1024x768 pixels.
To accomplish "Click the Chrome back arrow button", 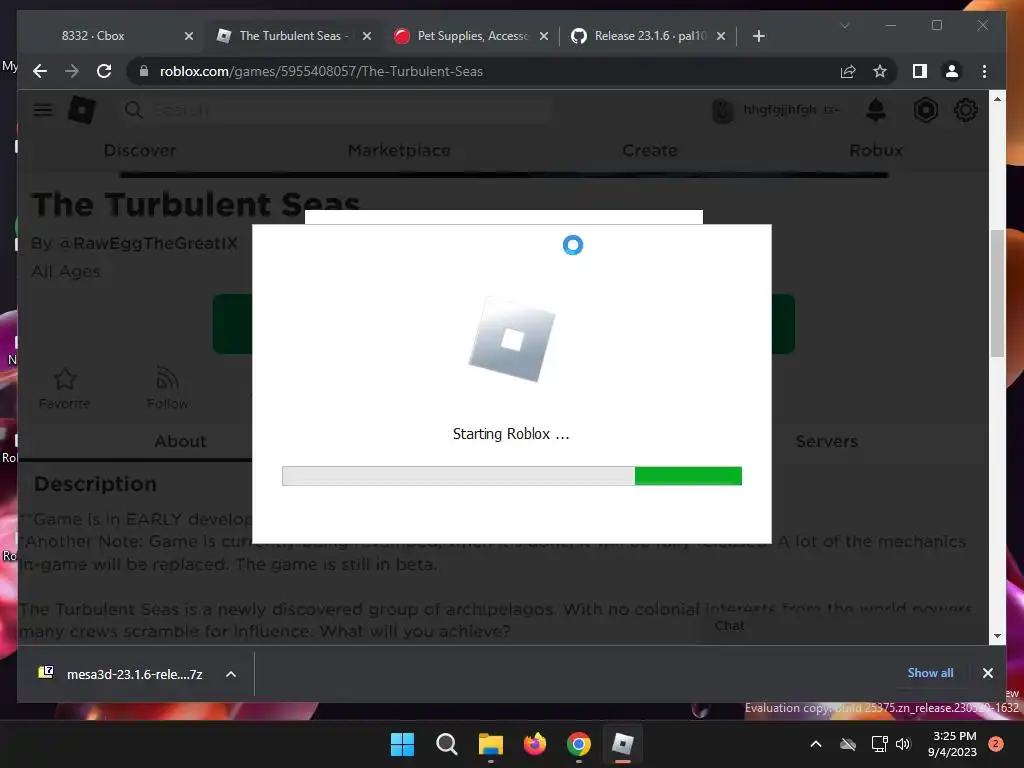I will pyautogui.click(x=40, y=71).
